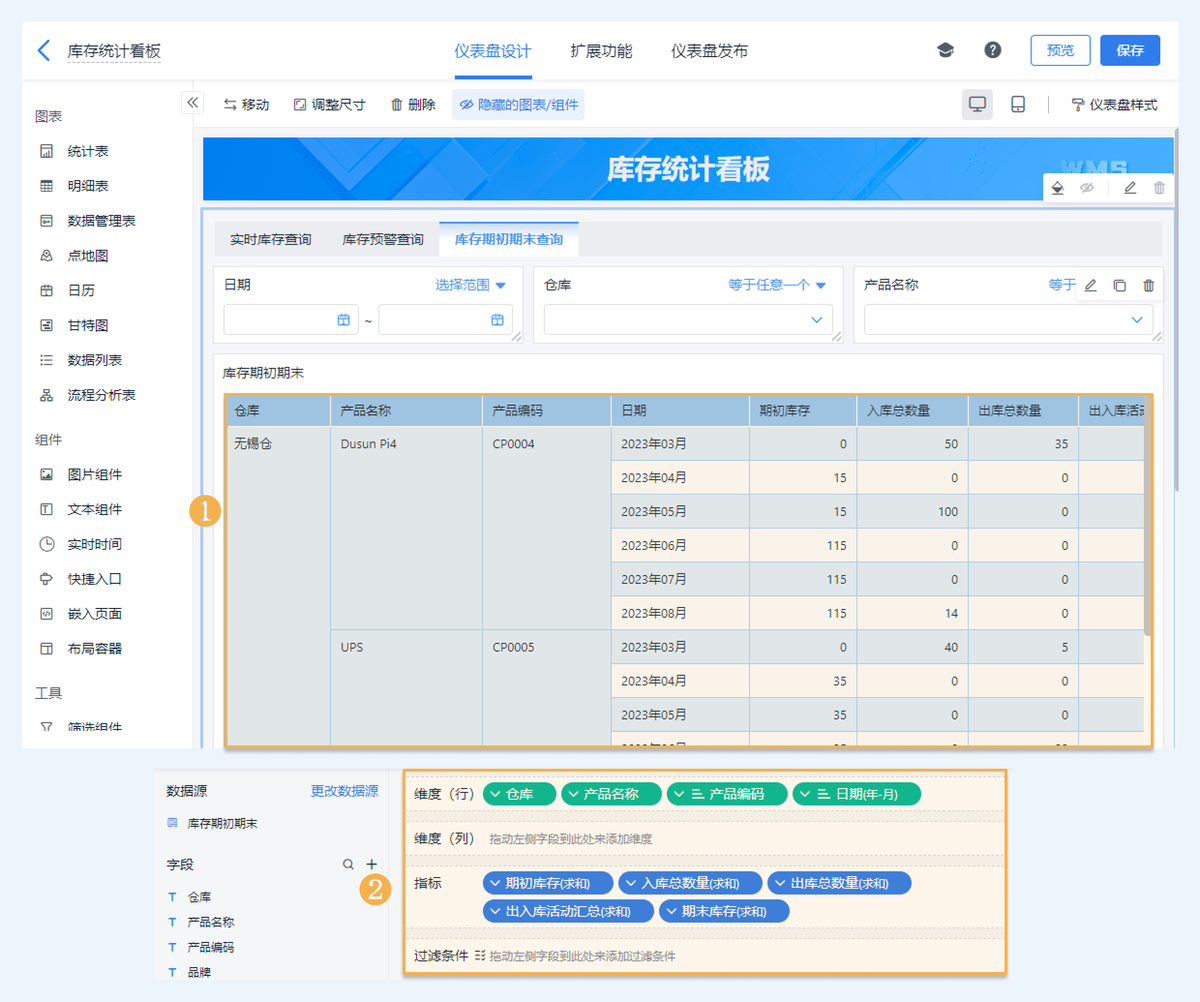
Task: Delete the 产品名称 filter component
Action: coord(1148,286)
